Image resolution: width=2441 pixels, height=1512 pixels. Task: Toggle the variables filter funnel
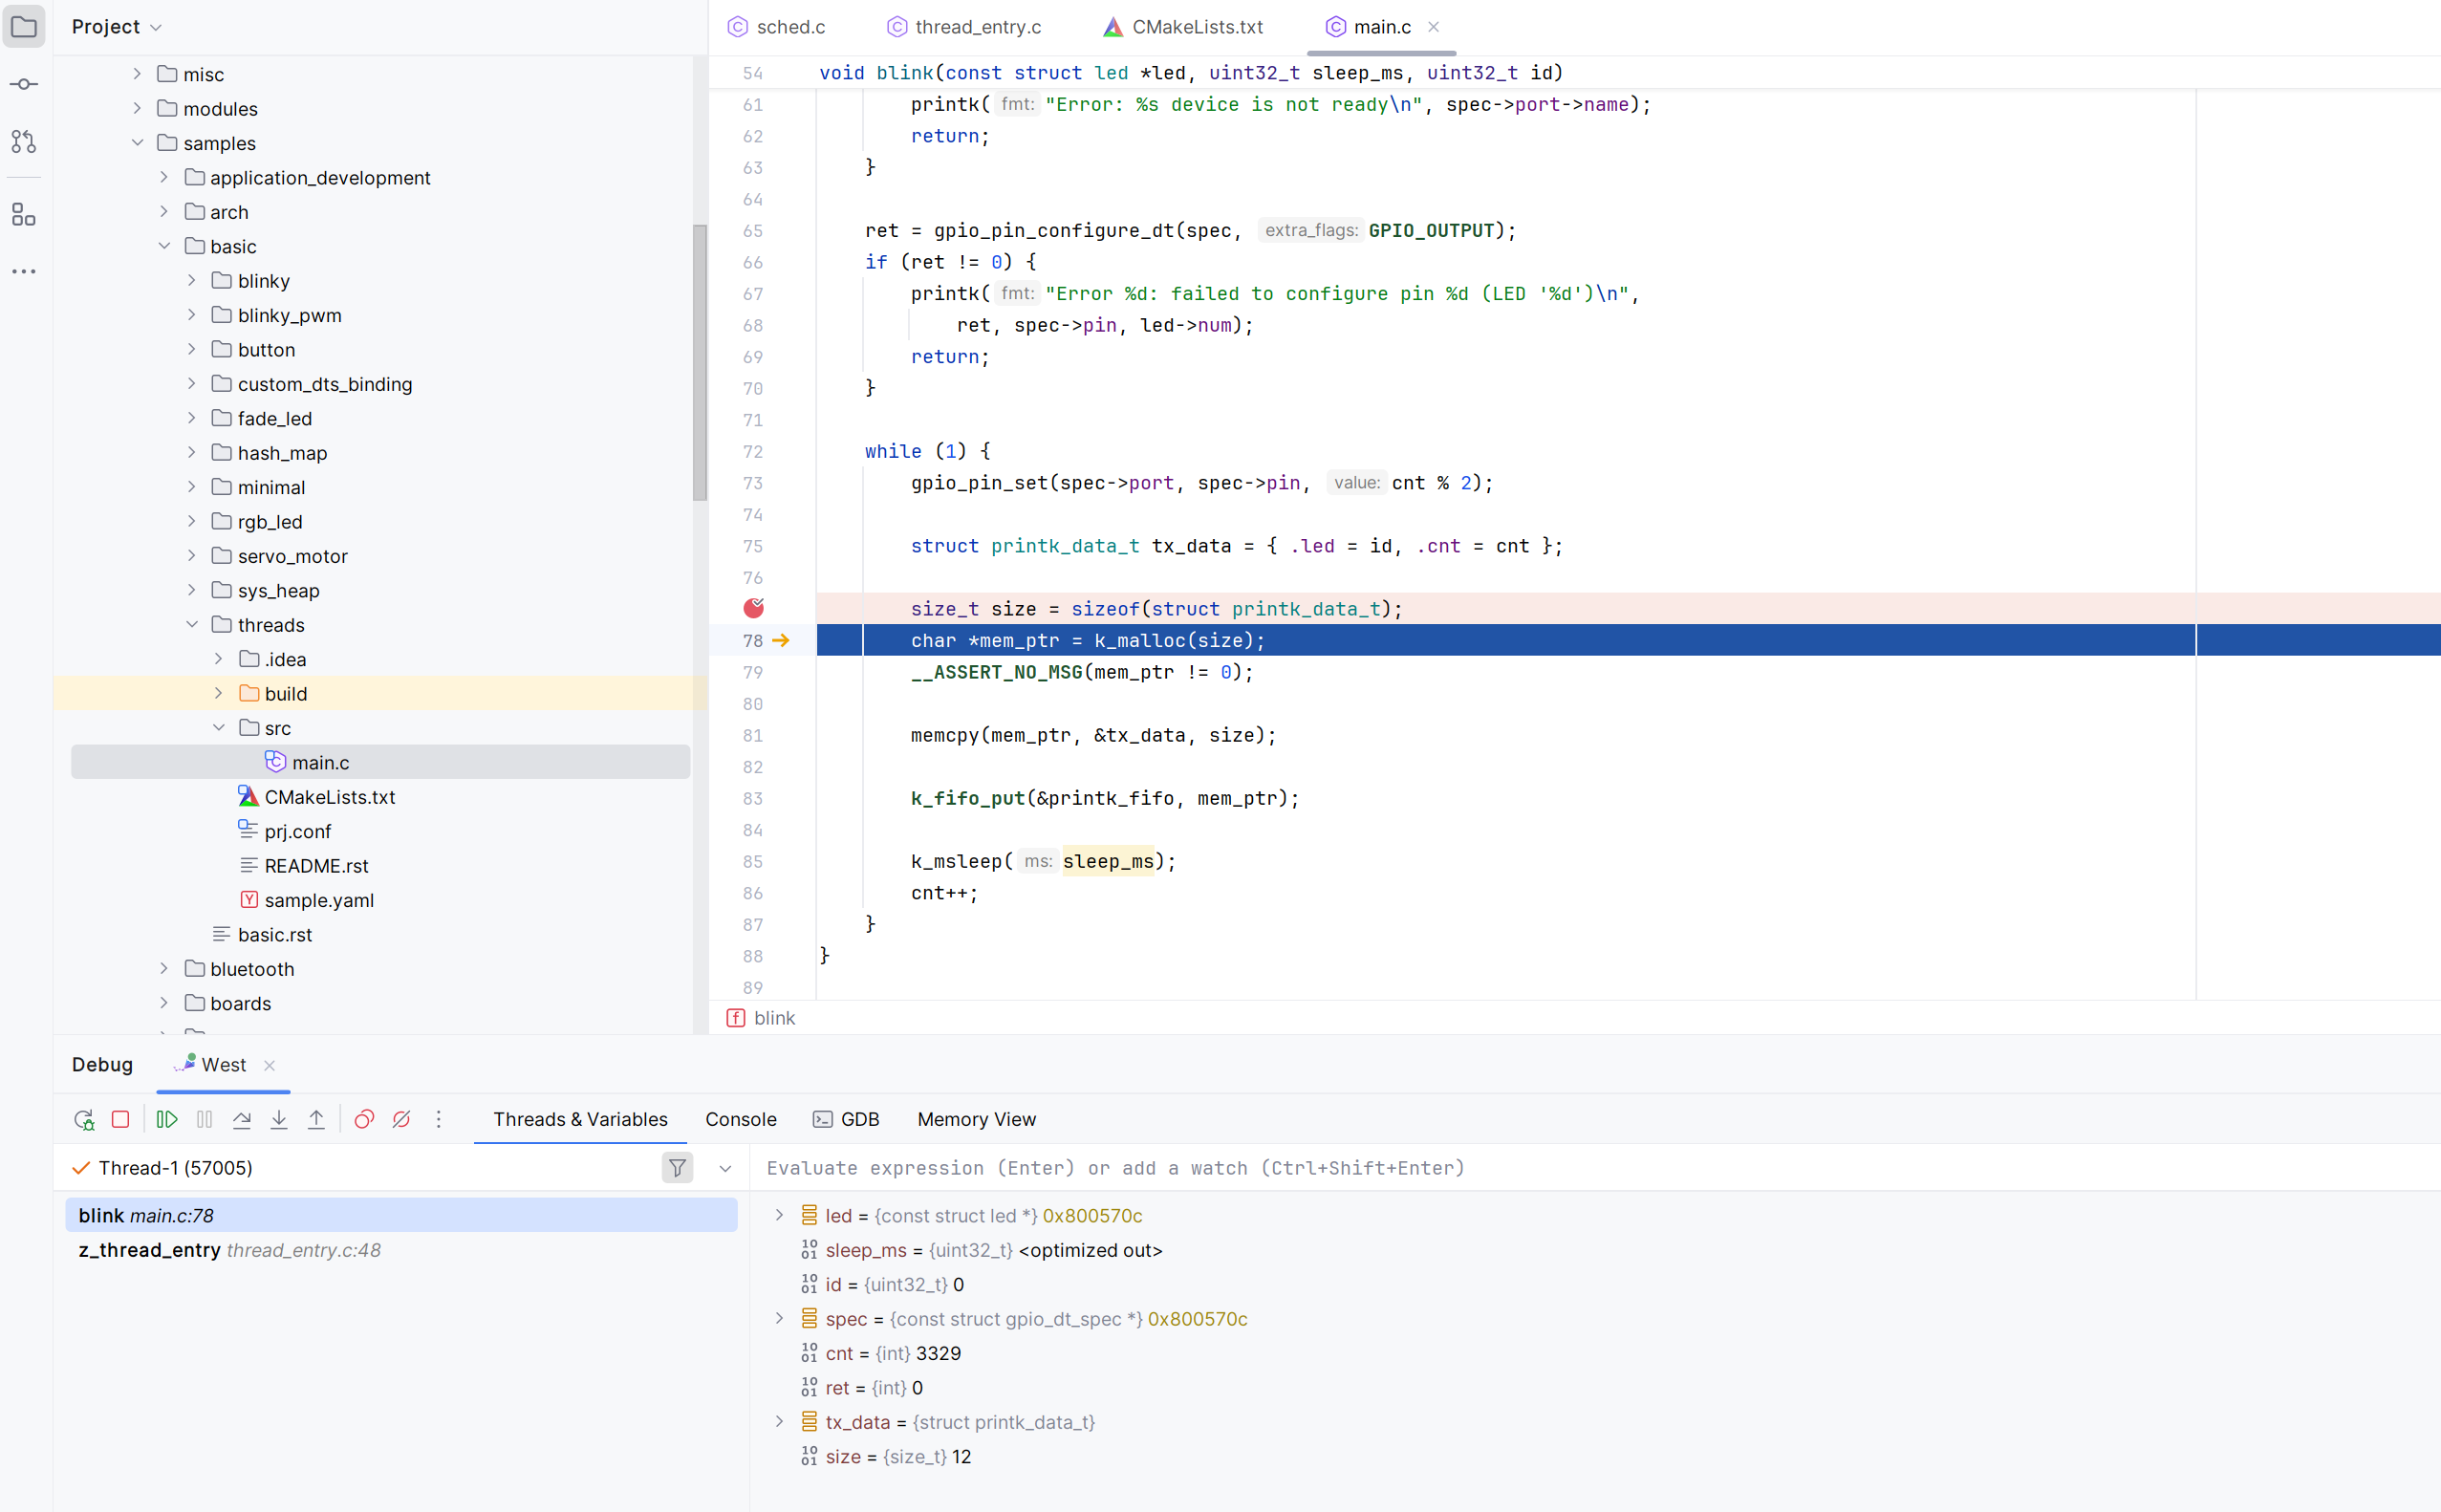(677, 1167)
